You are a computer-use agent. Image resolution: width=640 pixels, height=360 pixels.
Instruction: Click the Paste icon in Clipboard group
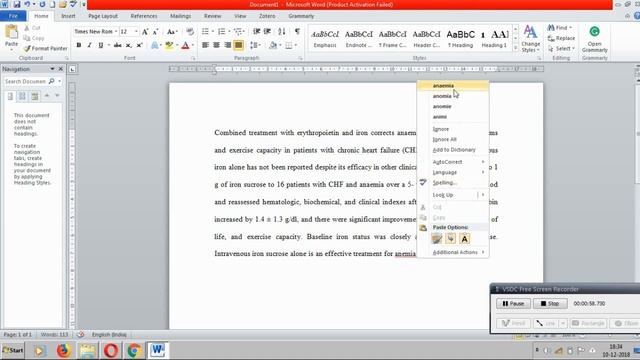[11, 32]
